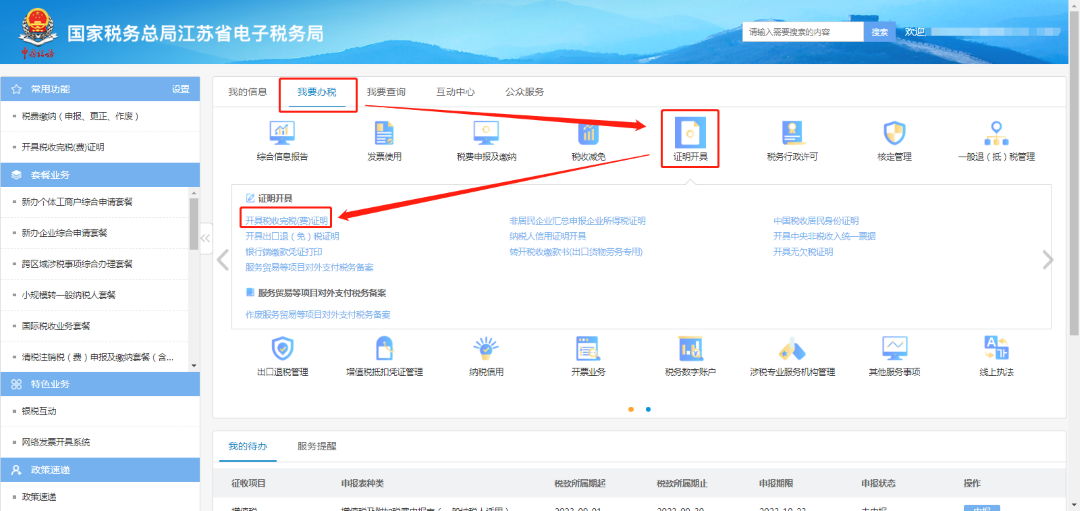Image resolution: width=1080 pixels, height=511 pixels.
Task: Switch to the 我要查询 tab
Action: (x=386, y=92)
